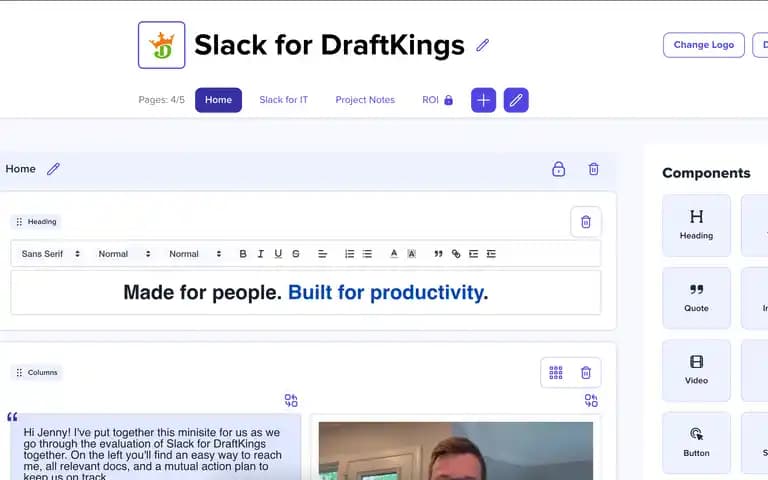Open the text alignment picker
768x480 pixels.
coord(322,254)
